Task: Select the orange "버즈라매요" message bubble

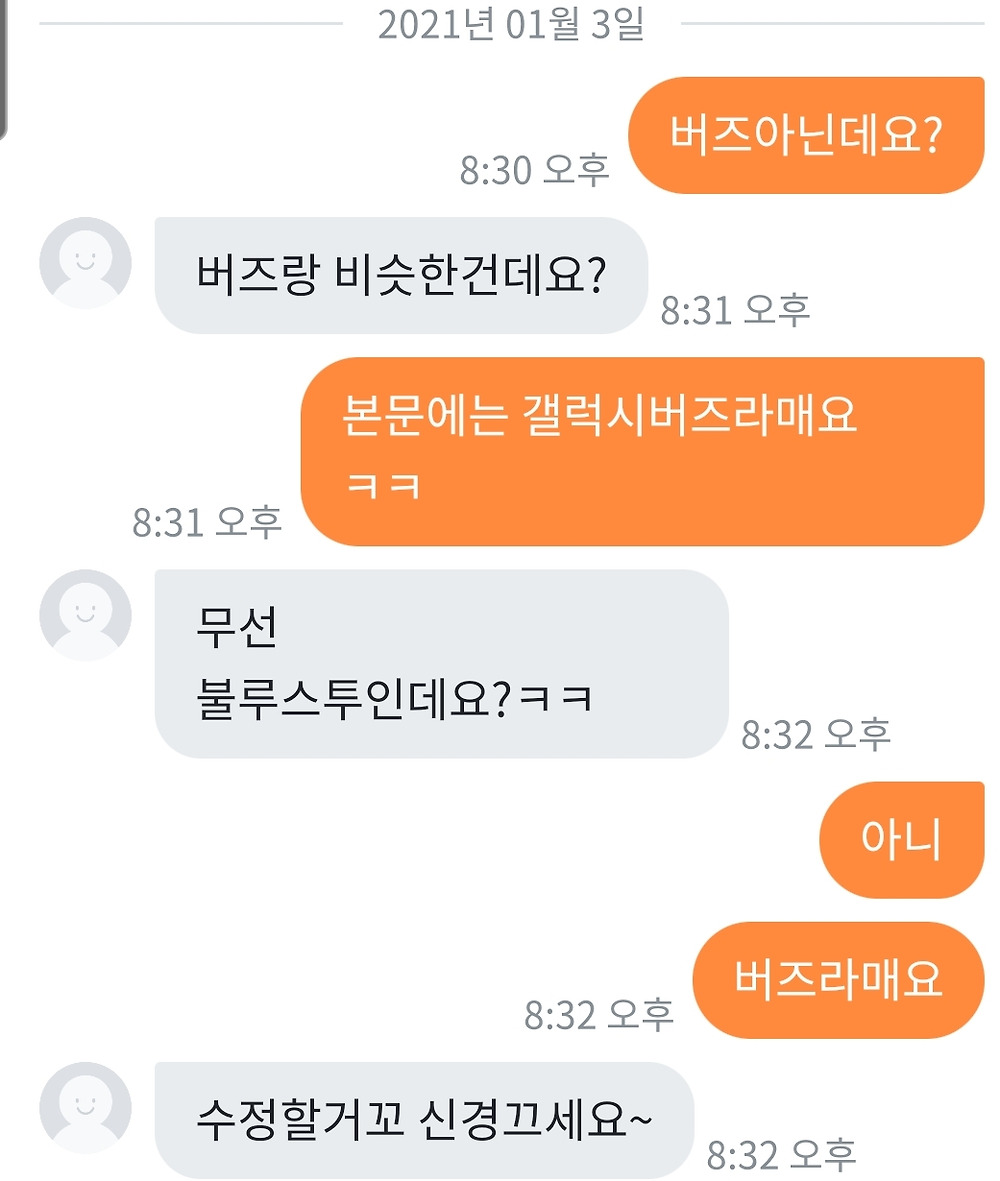Action: pyautogui.click(x=838, y=980)
